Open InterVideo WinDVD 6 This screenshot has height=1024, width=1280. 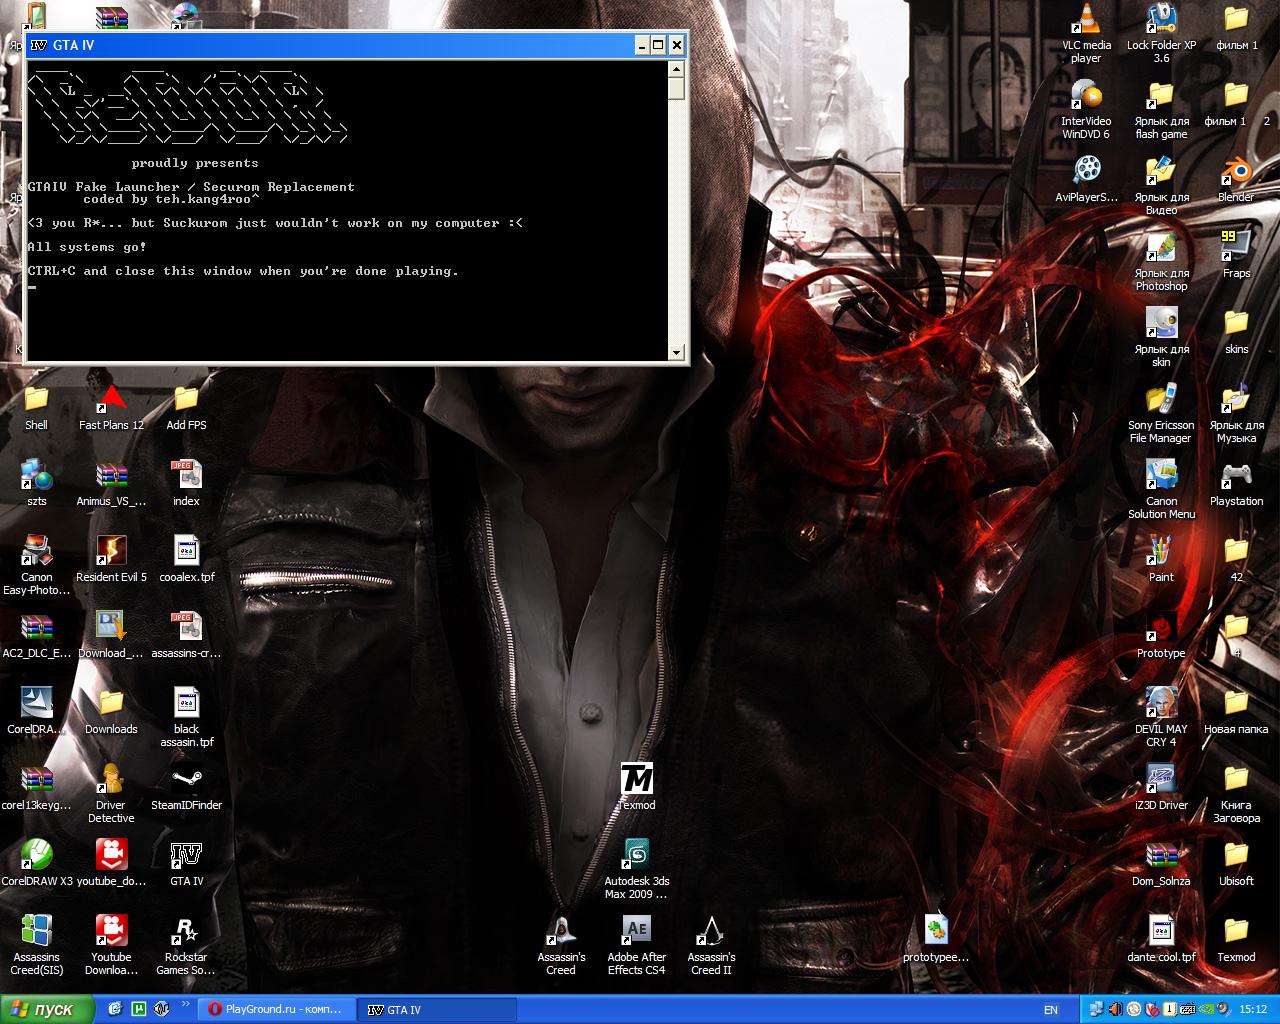1086,108
